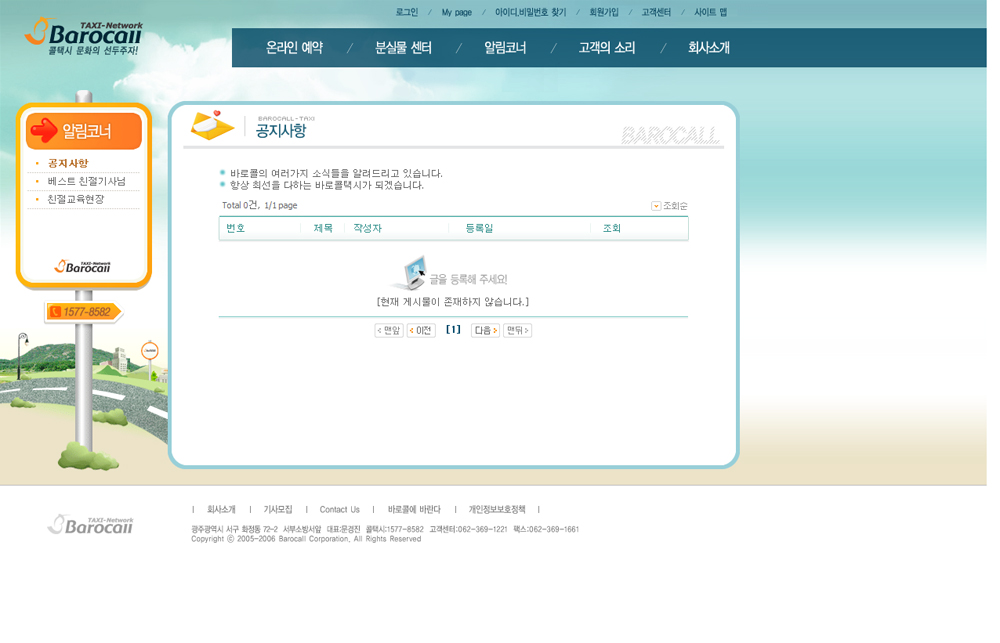Screen dimensions: 1000x643
Task: Jump to last page with 맨뒤 button
Action: click(x=517, y=330)
